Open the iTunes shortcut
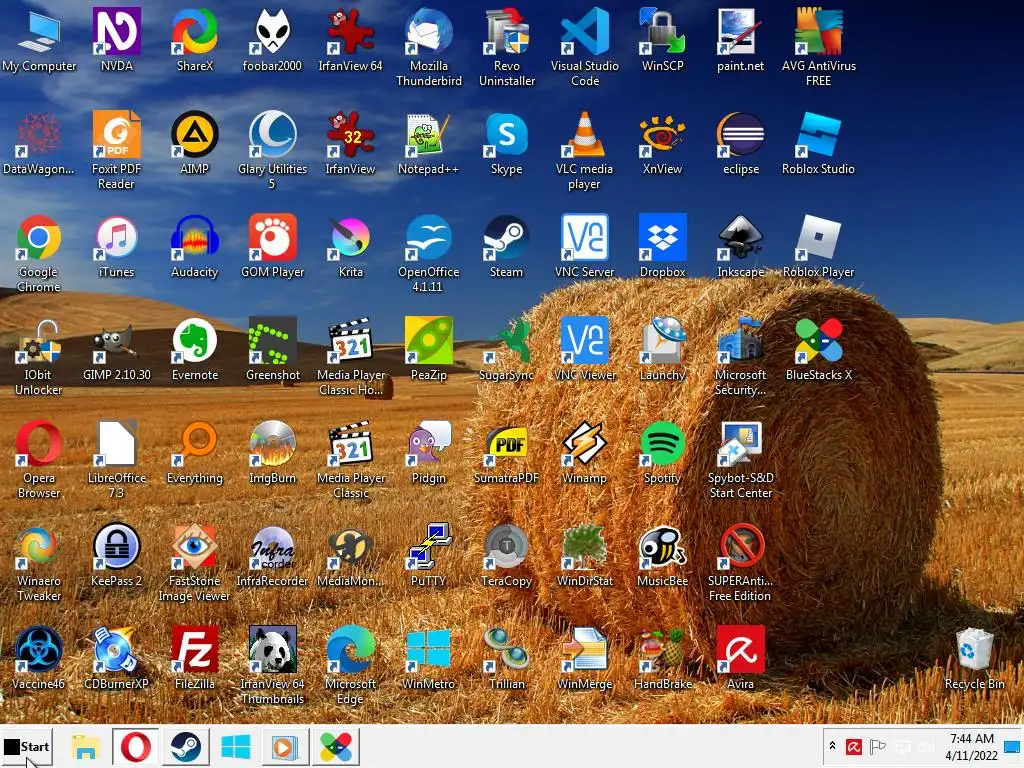The width and height of the screenshot is (1024, 768). (x=116, y=246)
